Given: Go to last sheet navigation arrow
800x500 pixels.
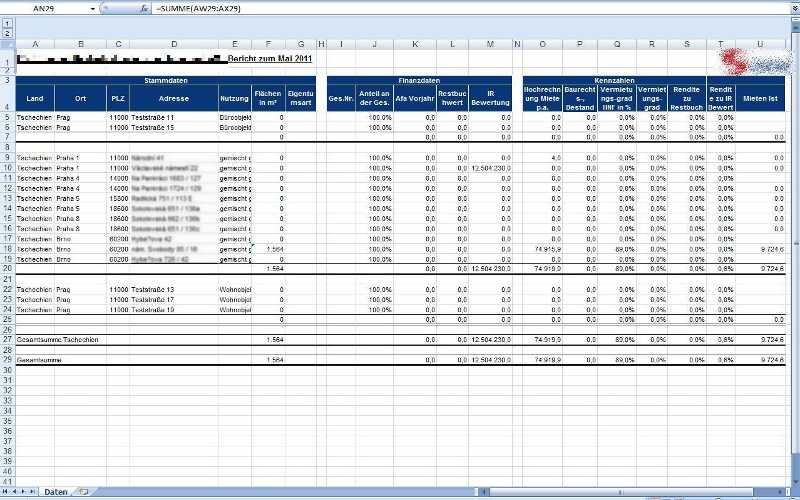Looking at the screenshot, I should point(32,491).
